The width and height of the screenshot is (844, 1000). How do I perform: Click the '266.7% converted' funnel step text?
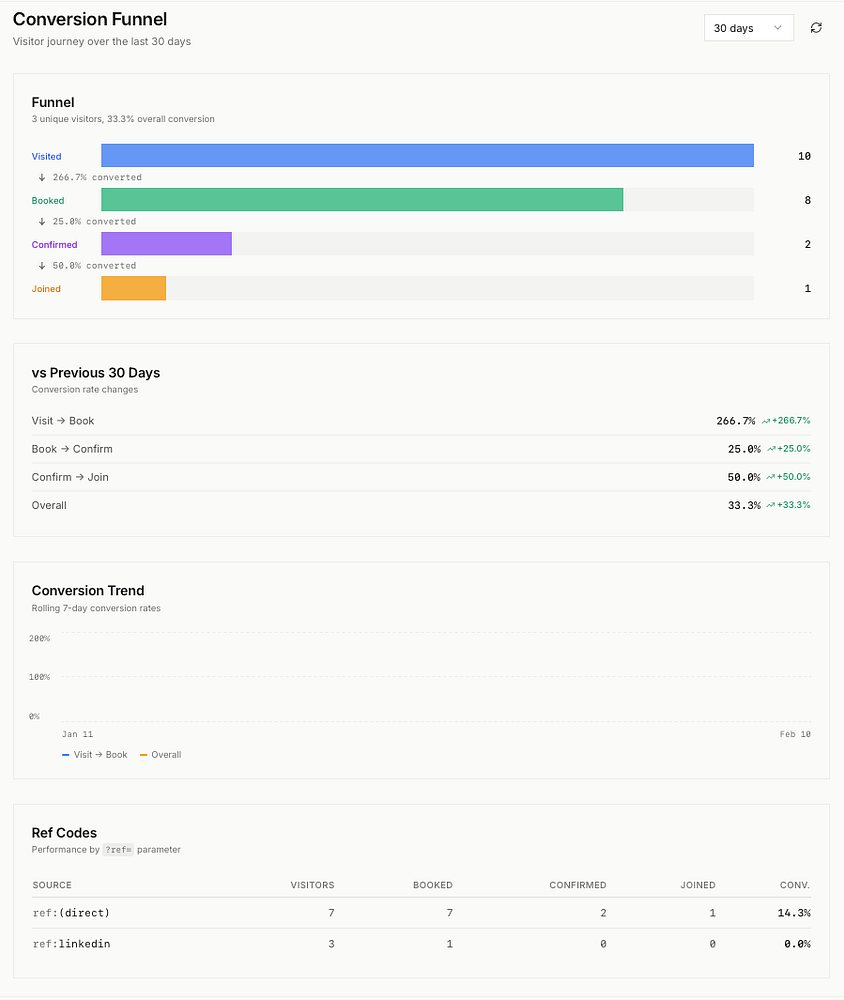(x=97, y=177)
